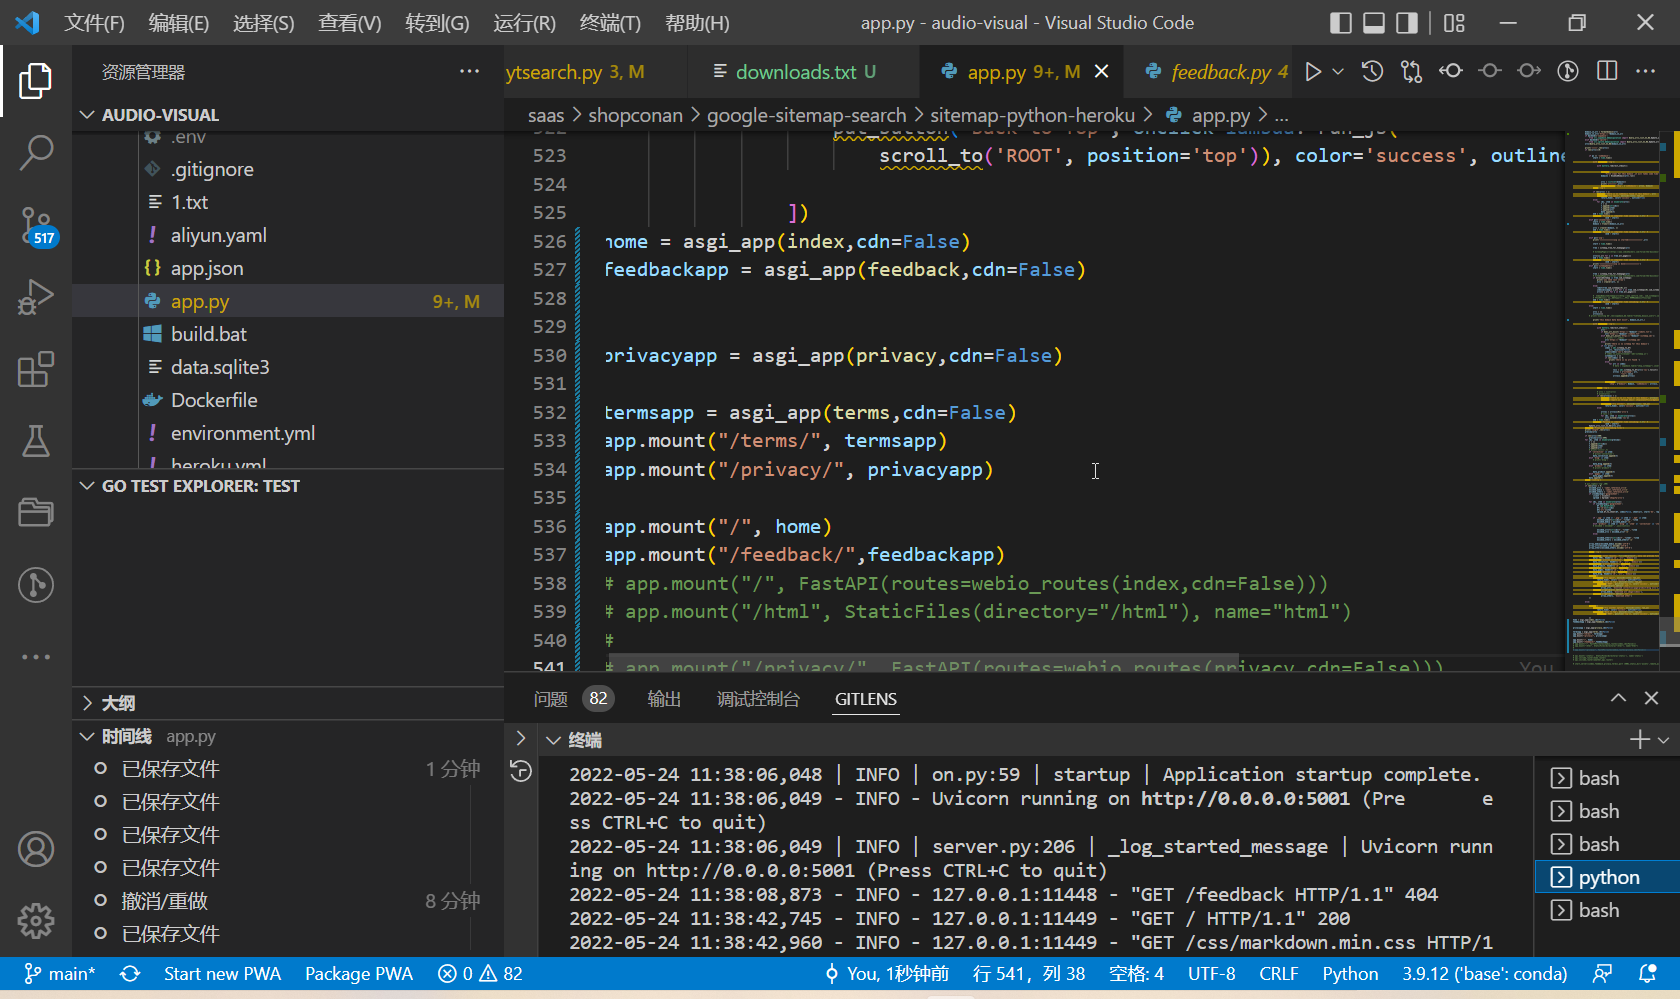The image size is (1680, 999).
Task: Open Run and Debug view
Action: point(36,298)
